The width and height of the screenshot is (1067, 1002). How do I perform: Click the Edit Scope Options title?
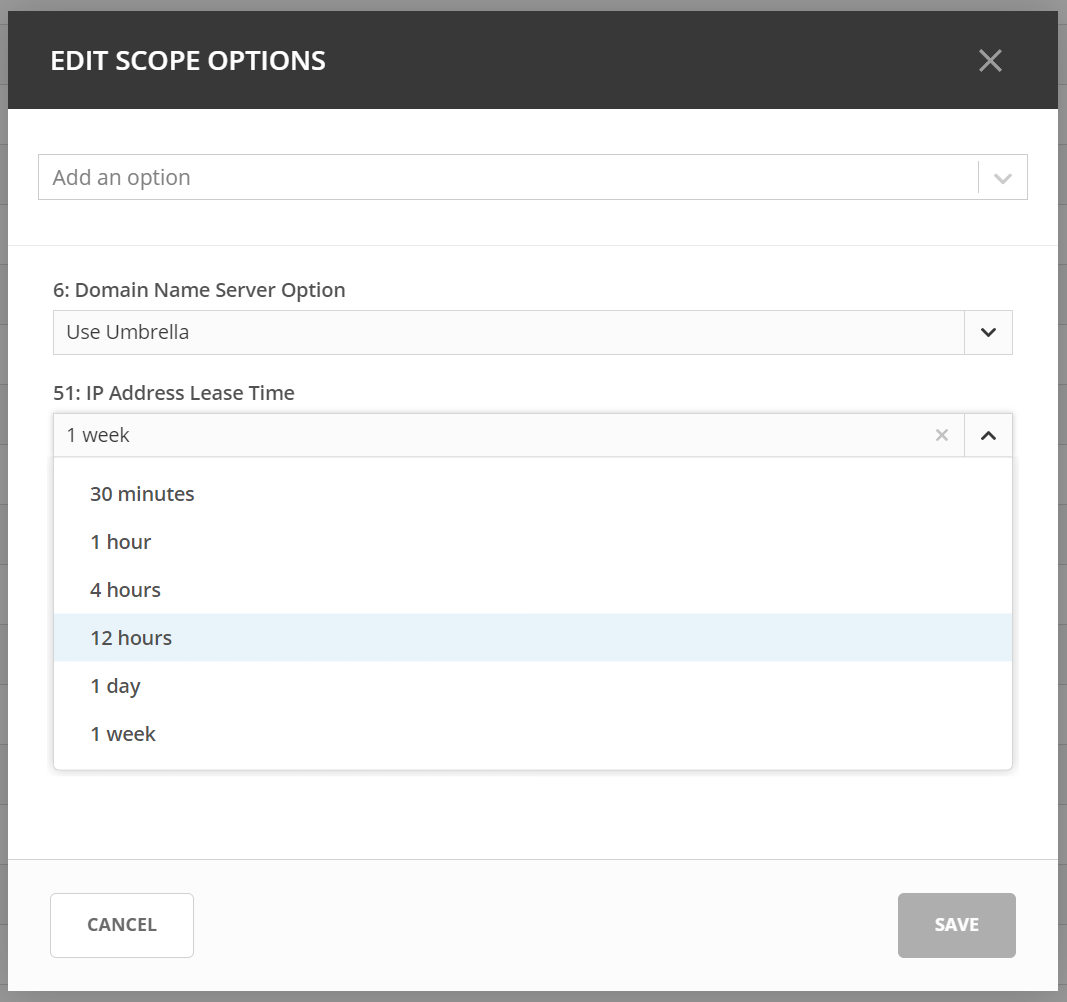(188, 61)
